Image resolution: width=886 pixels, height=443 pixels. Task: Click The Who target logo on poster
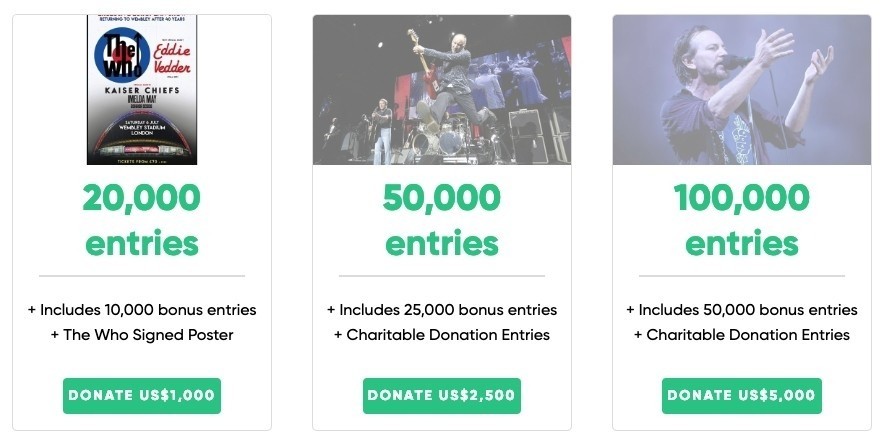[122, 55]
